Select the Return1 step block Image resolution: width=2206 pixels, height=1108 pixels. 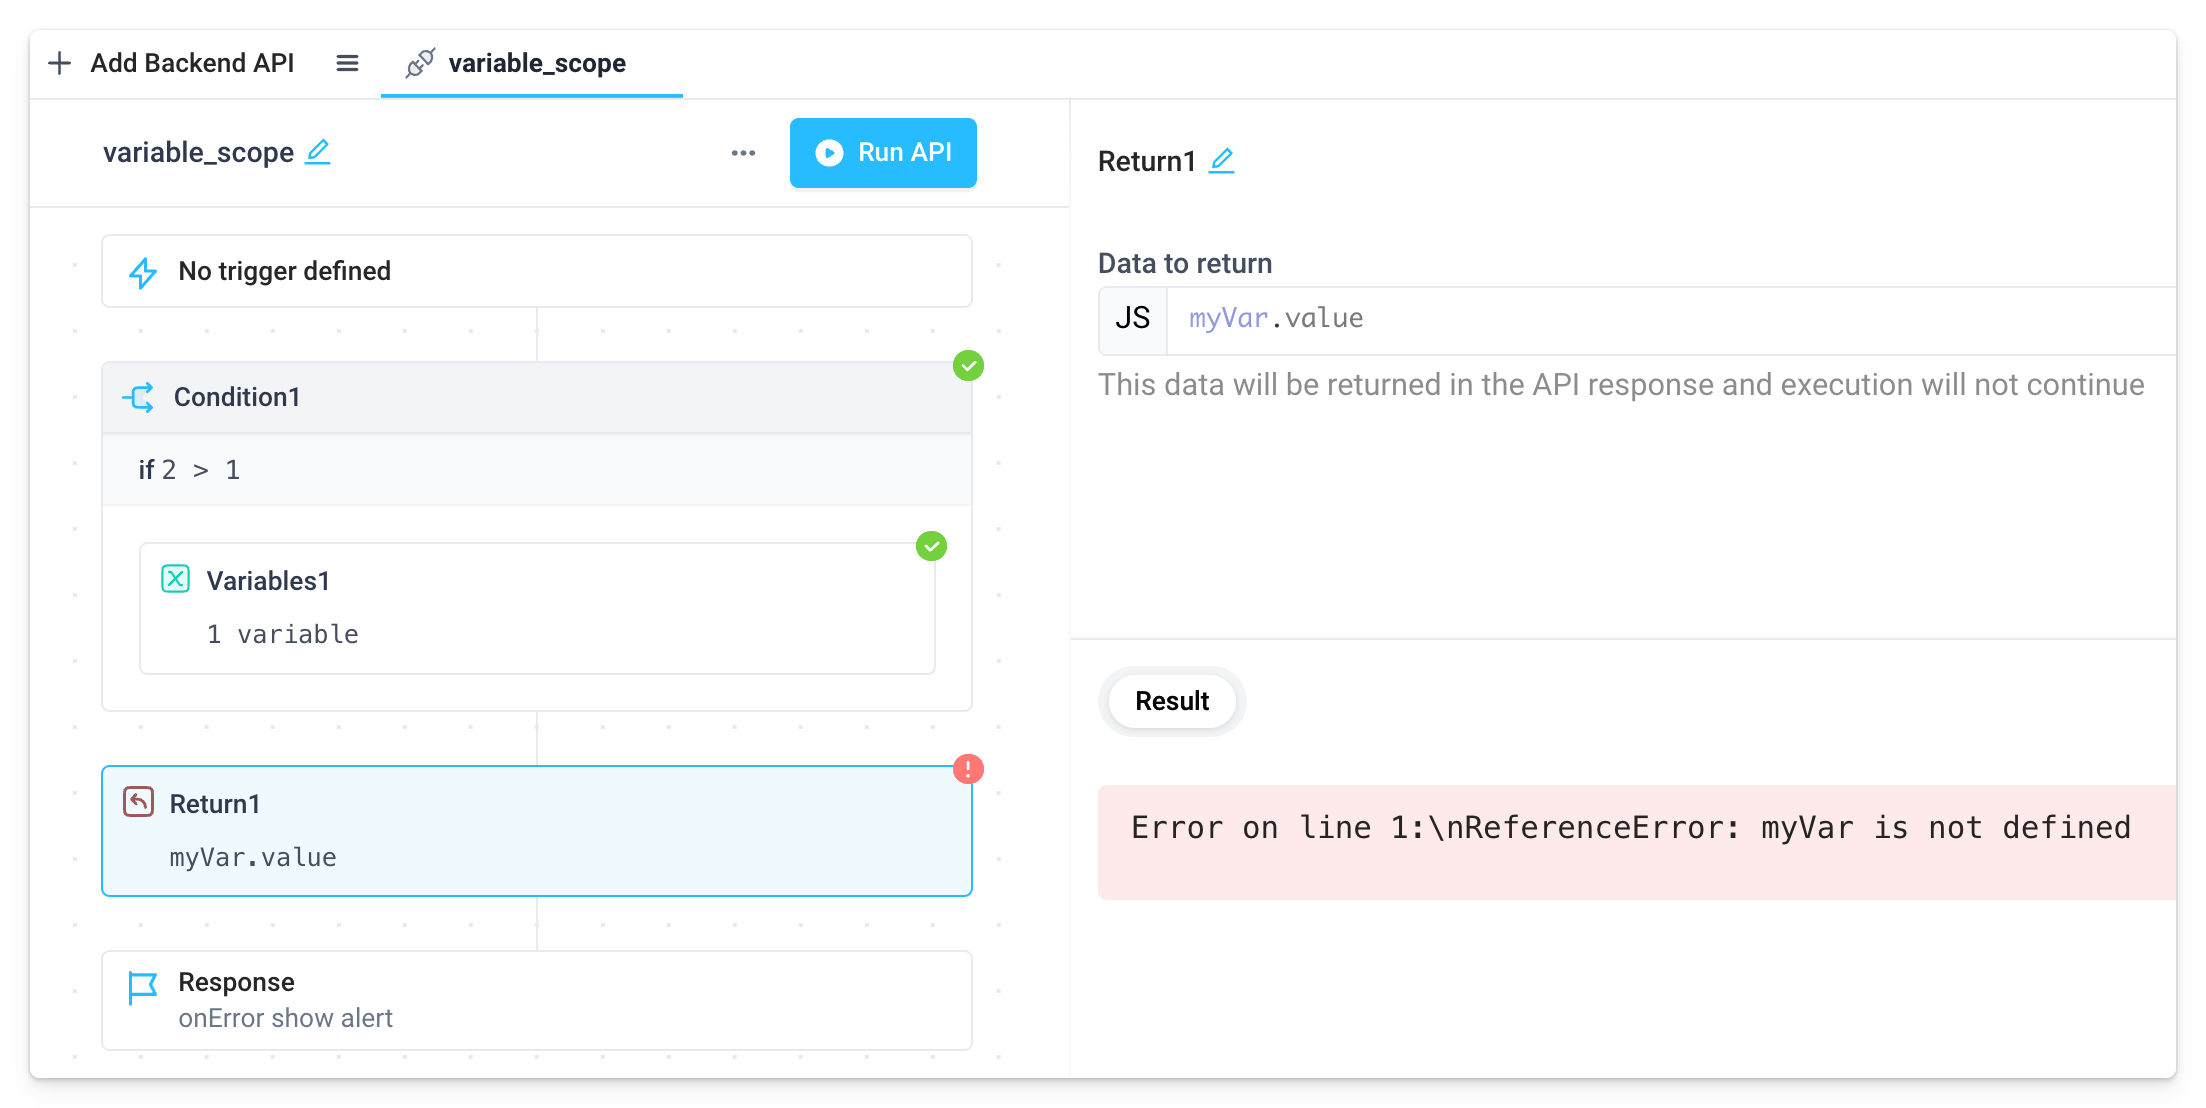pos(537,831)
